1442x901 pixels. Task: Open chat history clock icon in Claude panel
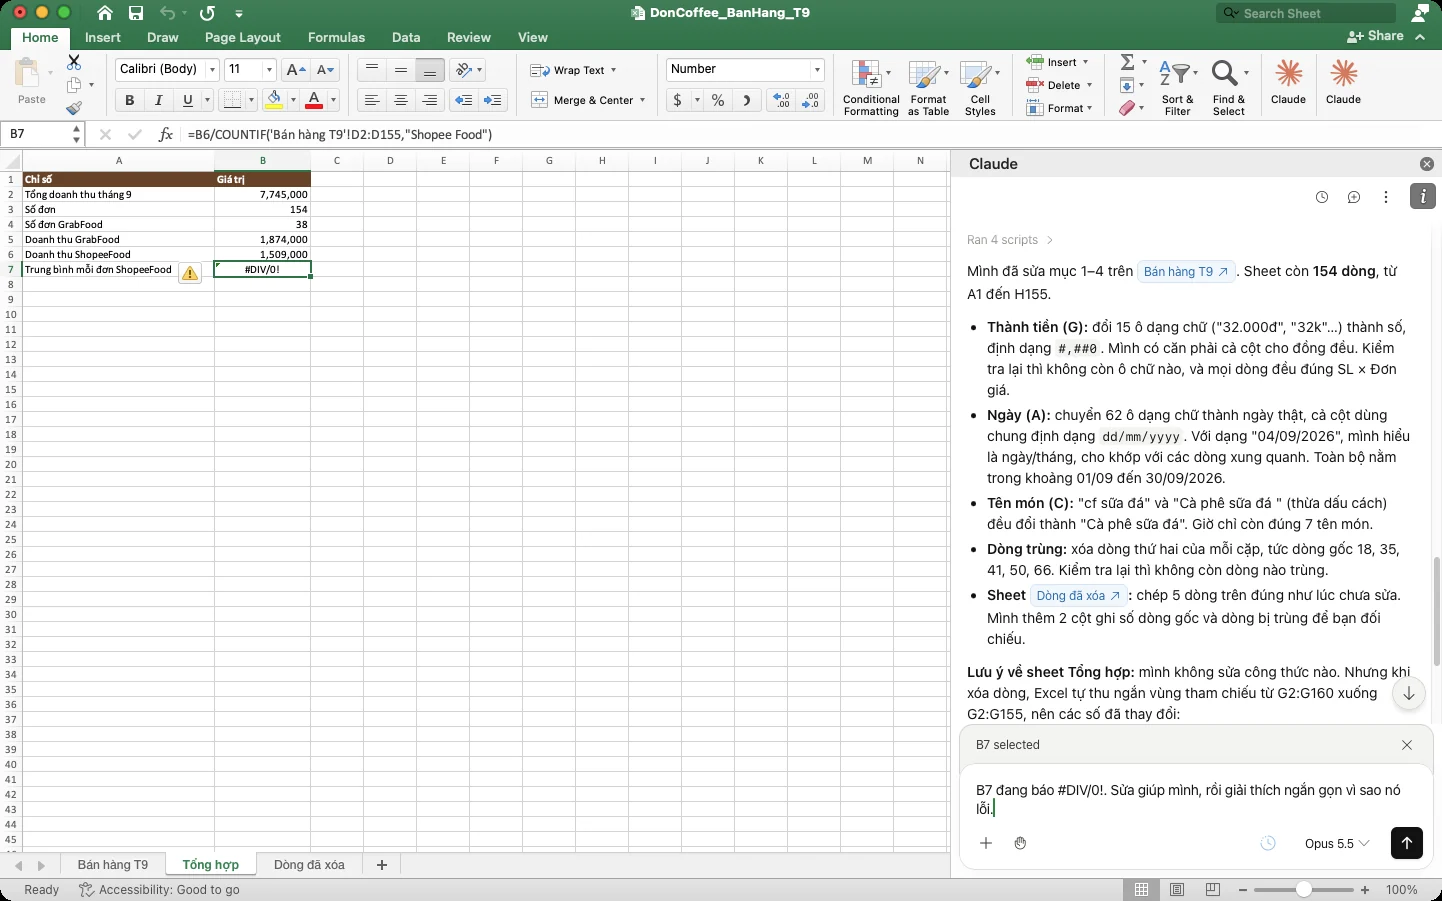1322,197
